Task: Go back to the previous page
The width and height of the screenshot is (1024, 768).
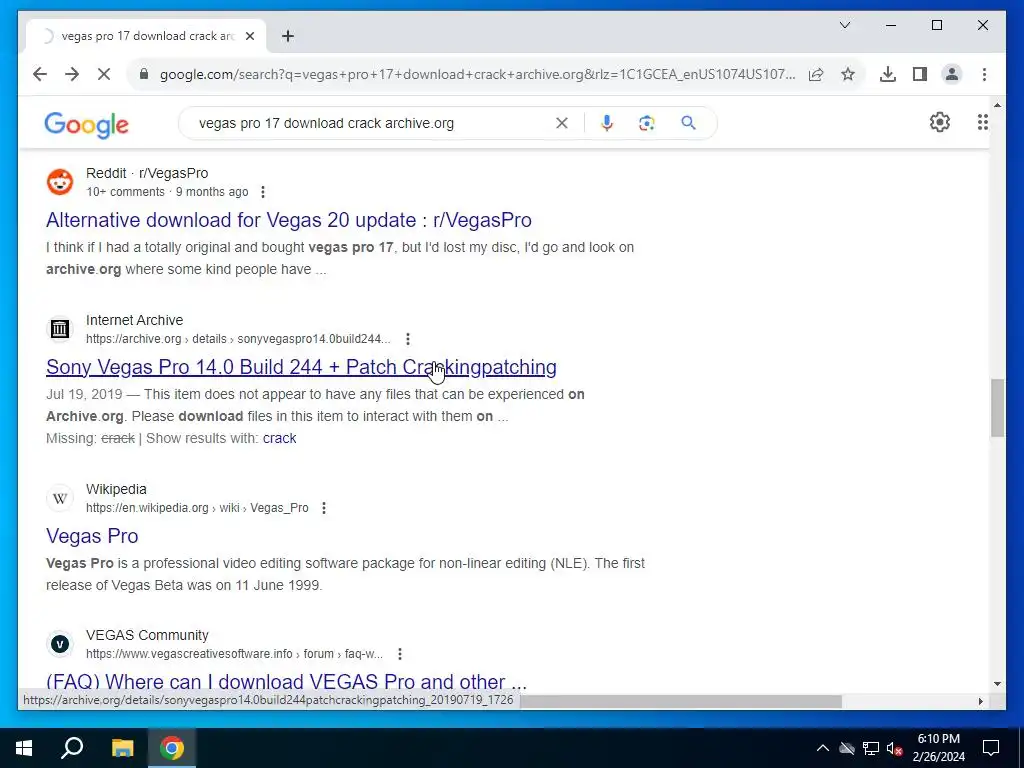Action: click(40, 74)
